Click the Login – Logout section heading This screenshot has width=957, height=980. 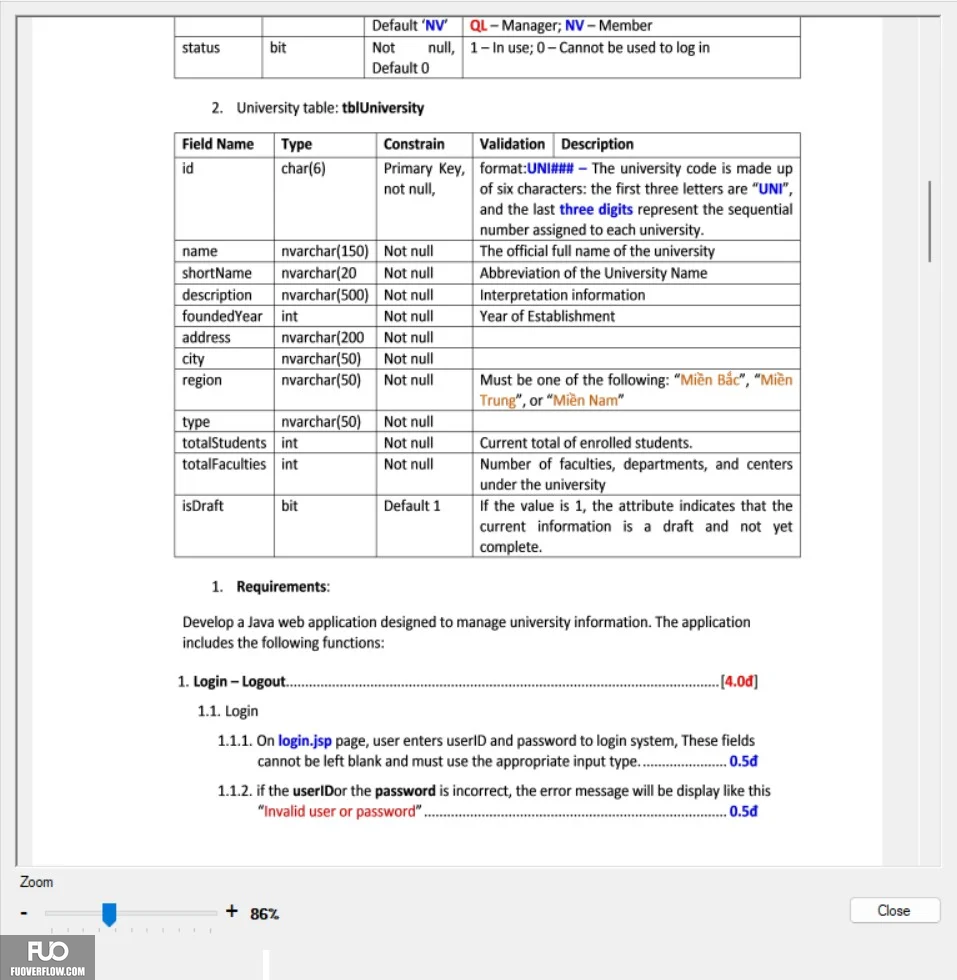coord(239,681)
